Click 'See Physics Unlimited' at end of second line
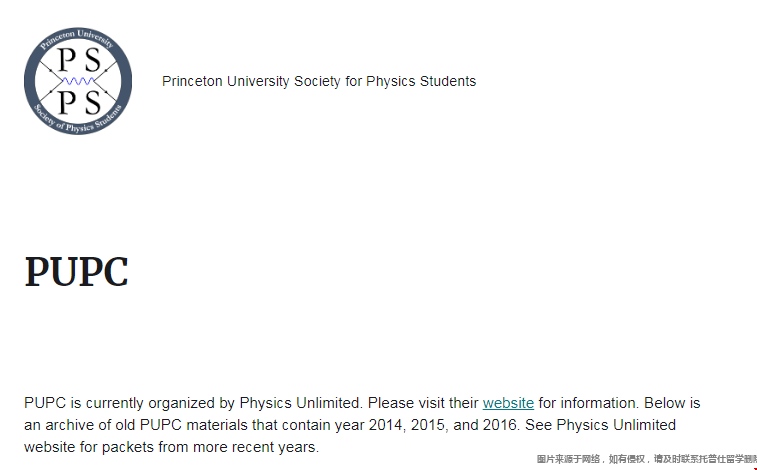The height and width of the screenshot is (470, 757). [601, 425]
